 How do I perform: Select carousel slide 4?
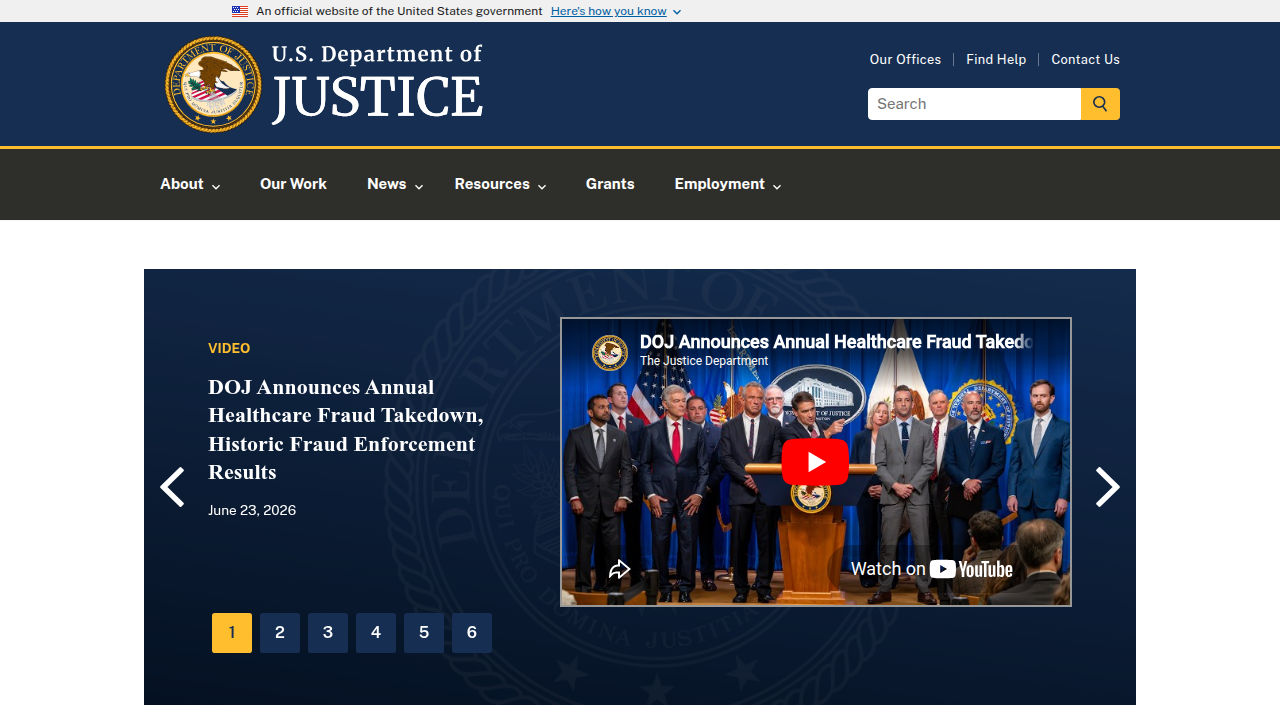click(376, 633)
